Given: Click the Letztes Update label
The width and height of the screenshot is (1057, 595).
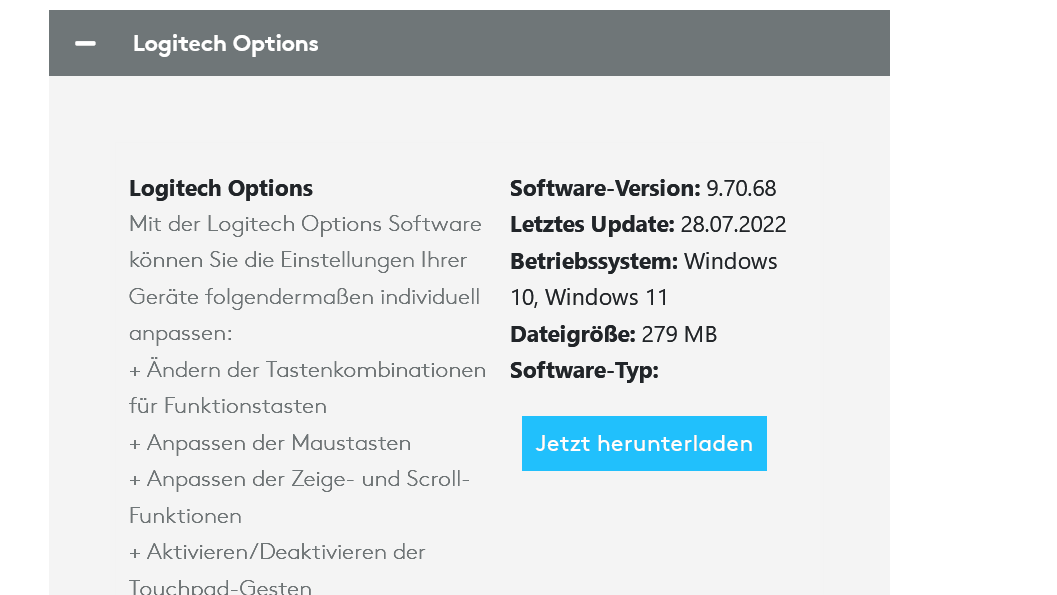Looking at the screenshot, I should 592,224.
